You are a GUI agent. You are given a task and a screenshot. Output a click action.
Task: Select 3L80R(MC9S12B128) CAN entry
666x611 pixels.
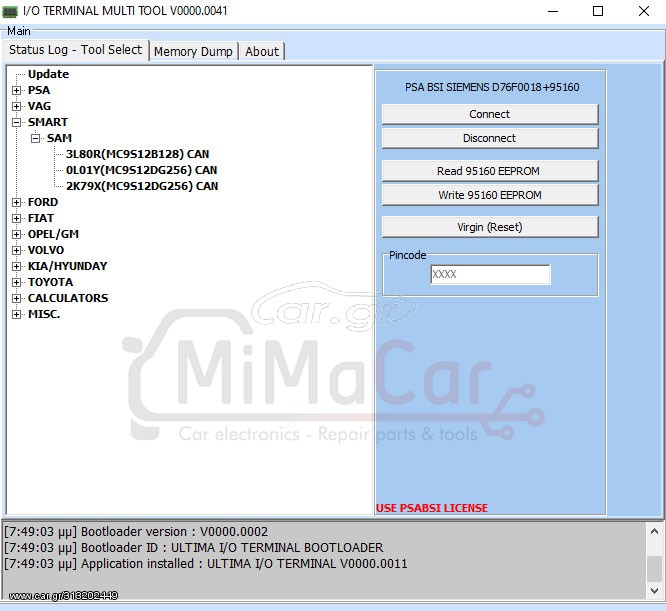pos(138,154)
